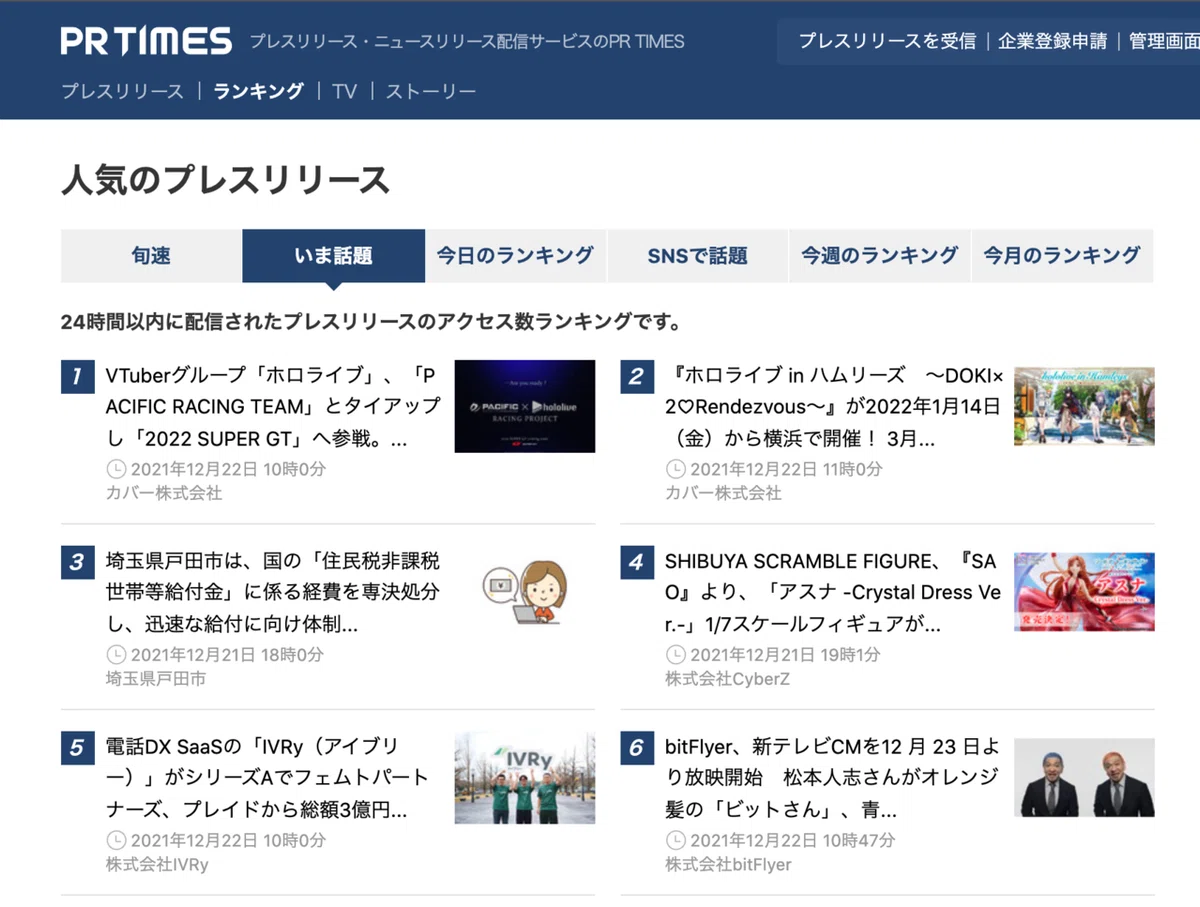Click the rank 2 number badge

pos(636,377)
